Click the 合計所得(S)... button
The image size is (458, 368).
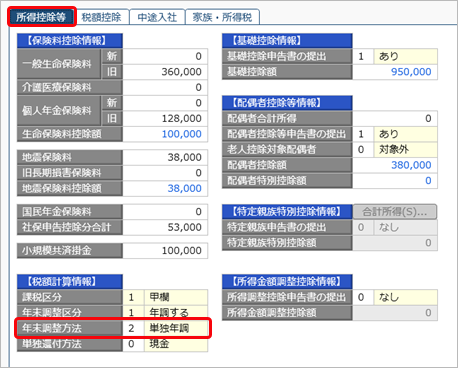[395, 212]
